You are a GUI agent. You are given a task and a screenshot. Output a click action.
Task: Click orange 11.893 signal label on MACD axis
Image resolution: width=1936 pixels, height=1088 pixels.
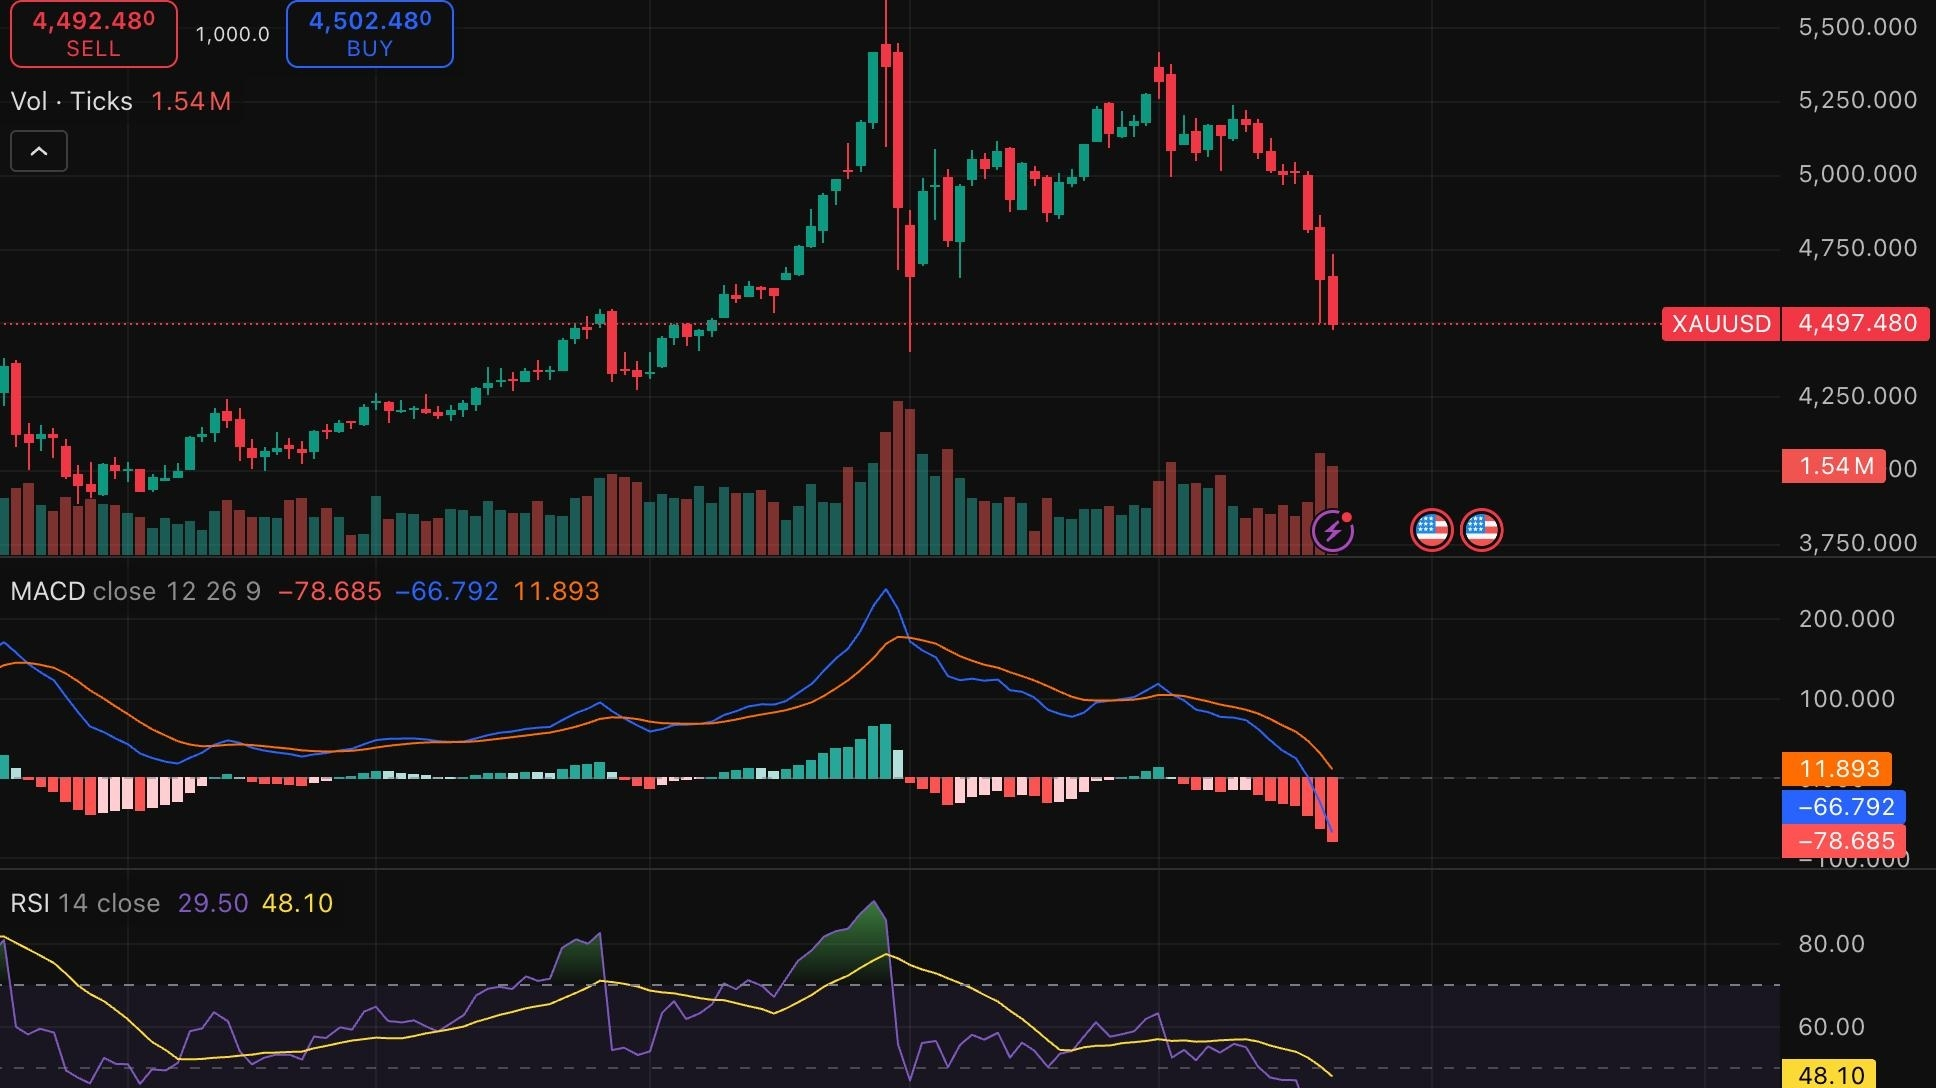1838,769
